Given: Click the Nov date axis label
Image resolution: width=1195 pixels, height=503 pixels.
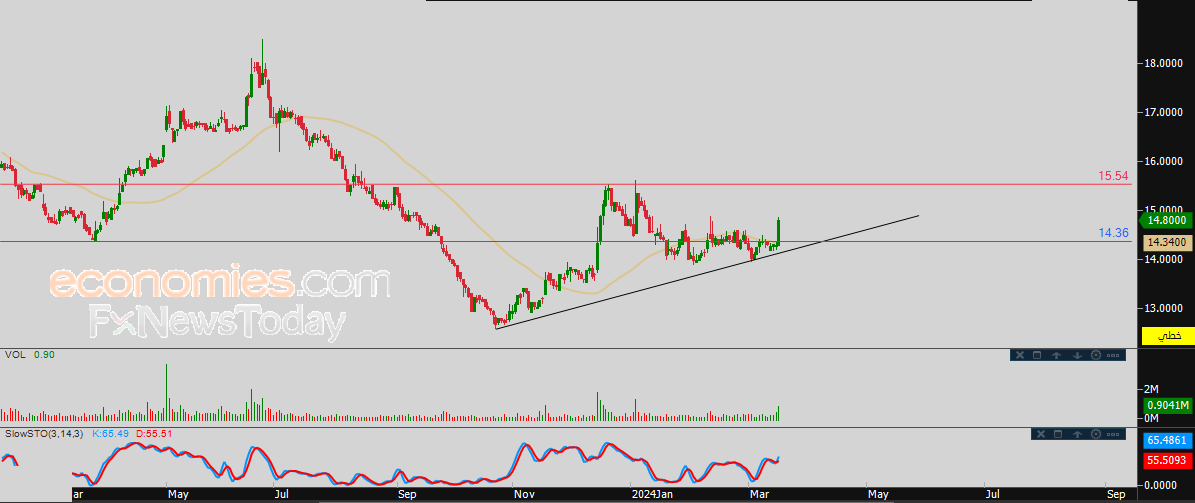Looking at the screenshot, I should [523, 495].
